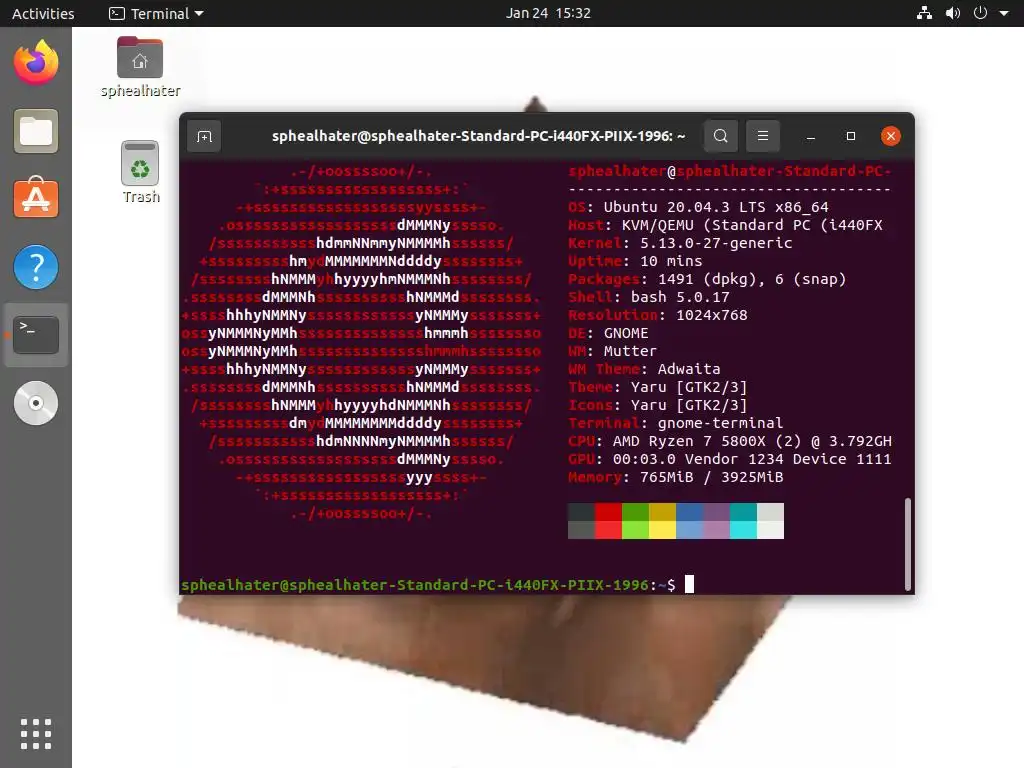Open a new terminal tab
Screen dimensions: 1024x768
[x=204, y=136]
